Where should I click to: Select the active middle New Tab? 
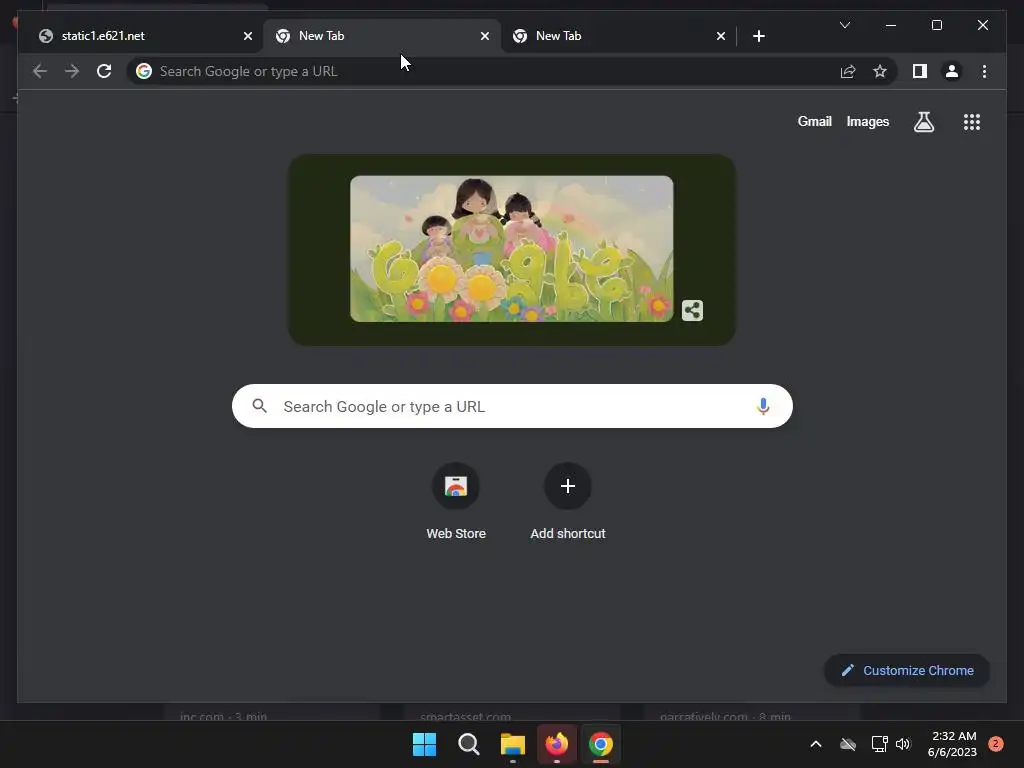tap(382, 36)
